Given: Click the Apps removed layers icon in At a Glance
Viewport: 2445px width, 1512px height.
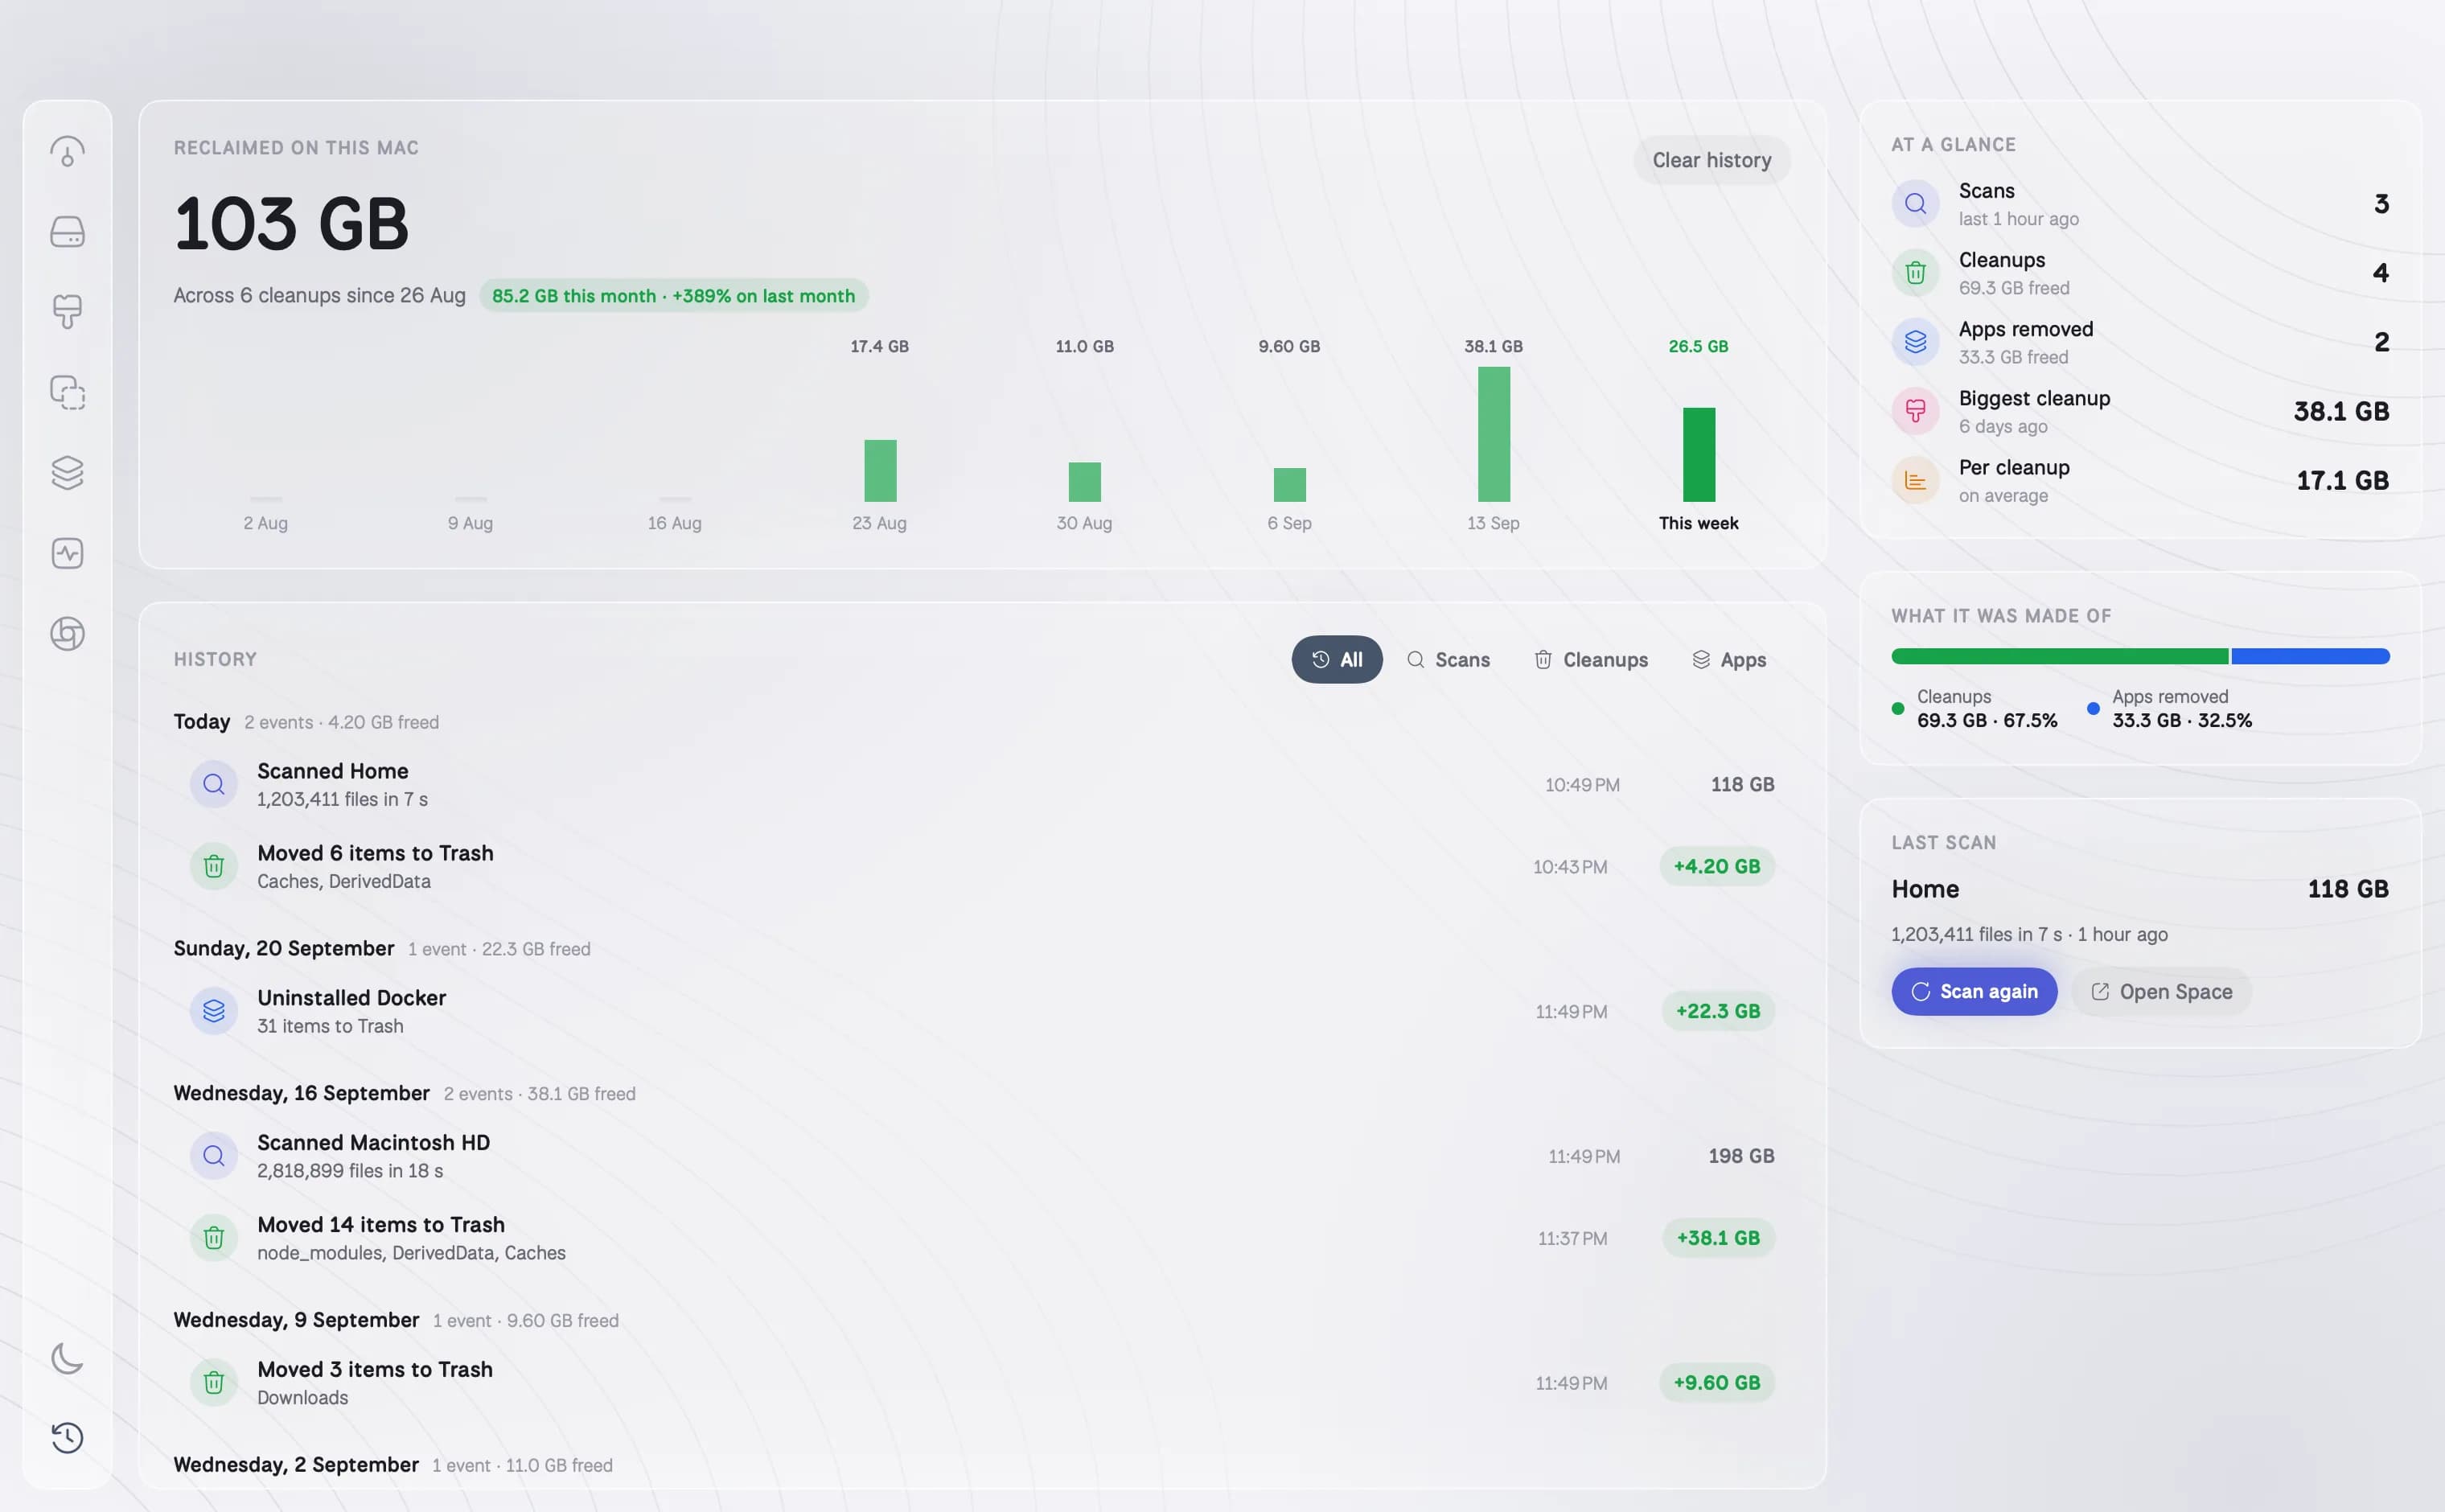Looking at the screenshot, I should (x=1915, y=342).
